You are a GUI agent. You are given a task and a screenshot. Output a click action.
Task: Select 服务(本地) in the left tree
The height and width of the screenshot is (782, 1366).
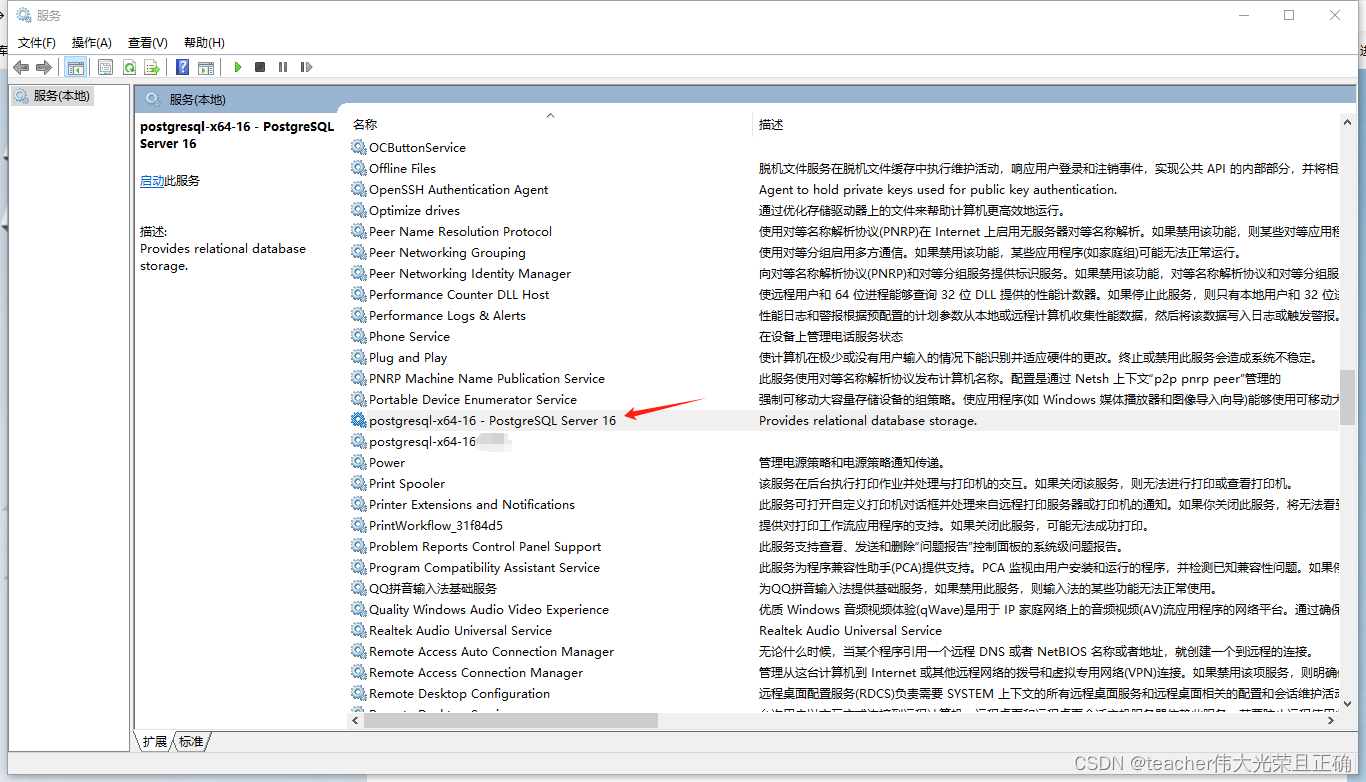coord(52,96)
